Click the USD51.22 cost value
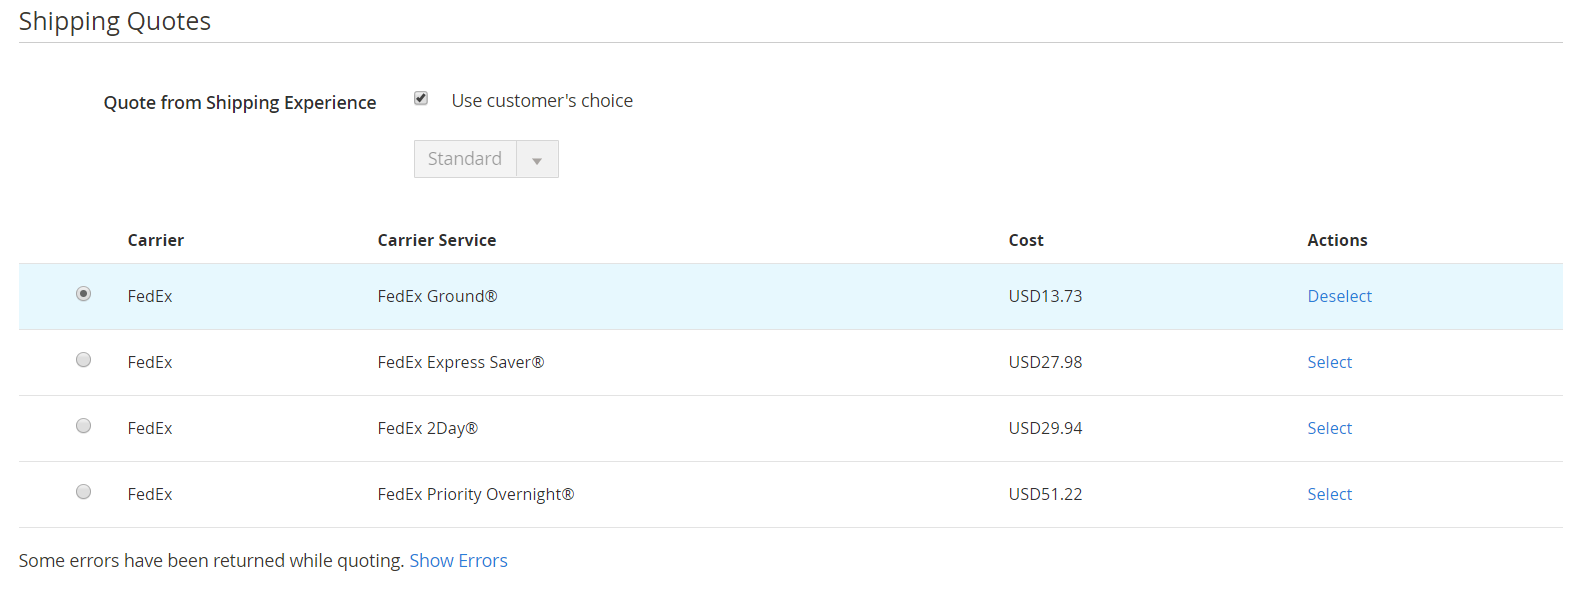Screen dimensions: 1581x591 1045,494
